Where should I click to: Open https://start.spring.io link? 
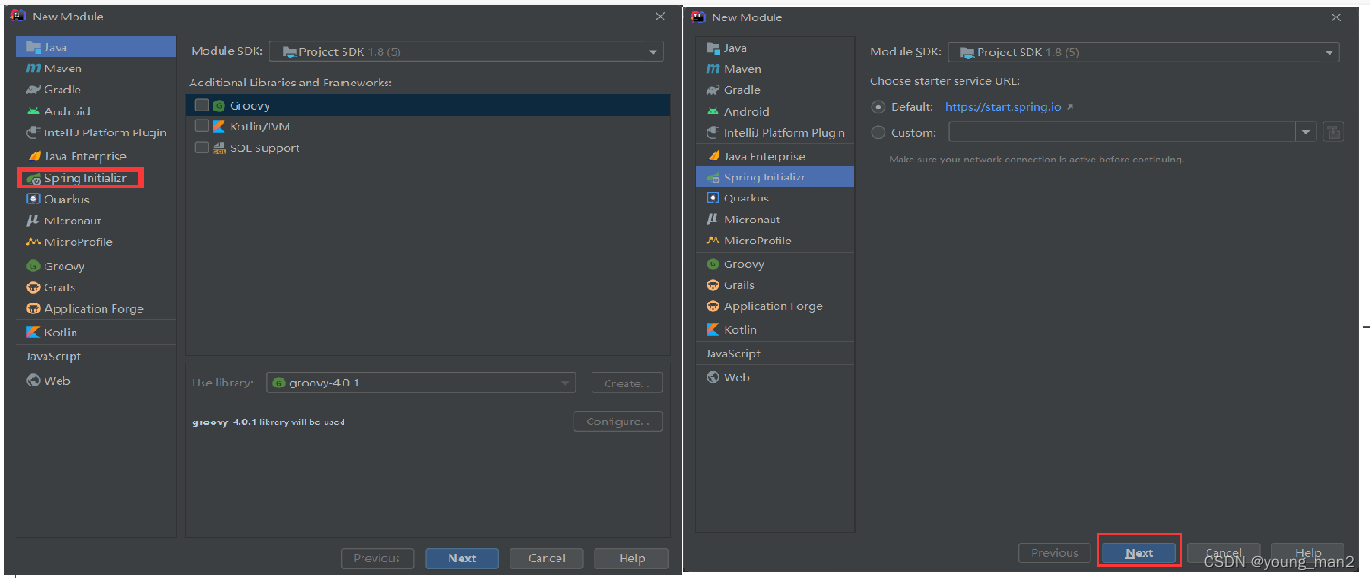pyautogui.click(x=1003, y=107)
